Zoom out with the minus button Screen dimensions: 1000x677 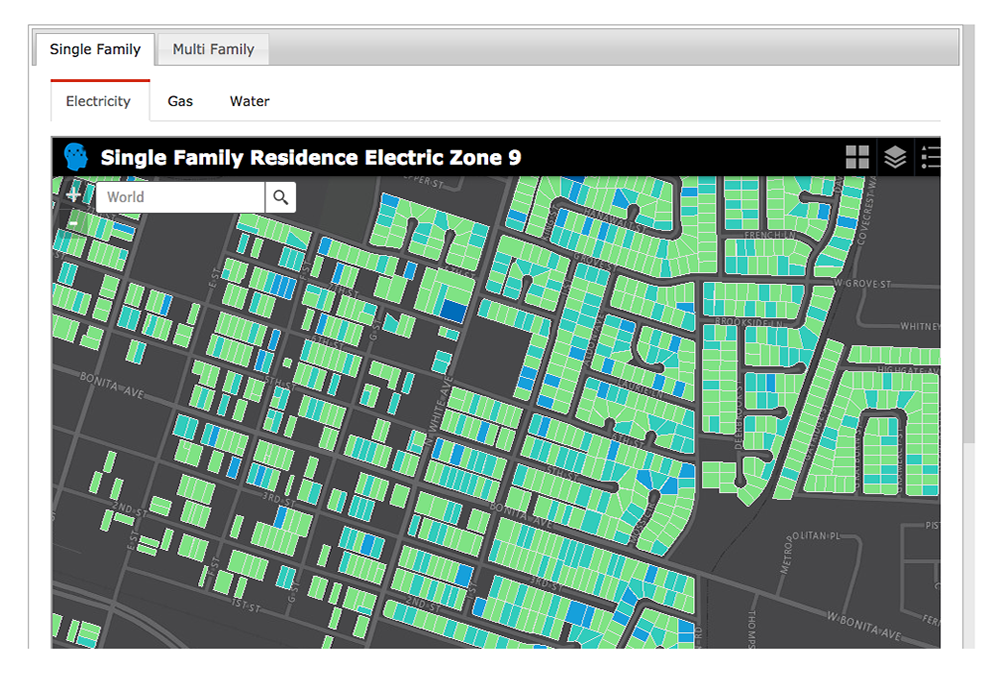[x=74, y=222]
